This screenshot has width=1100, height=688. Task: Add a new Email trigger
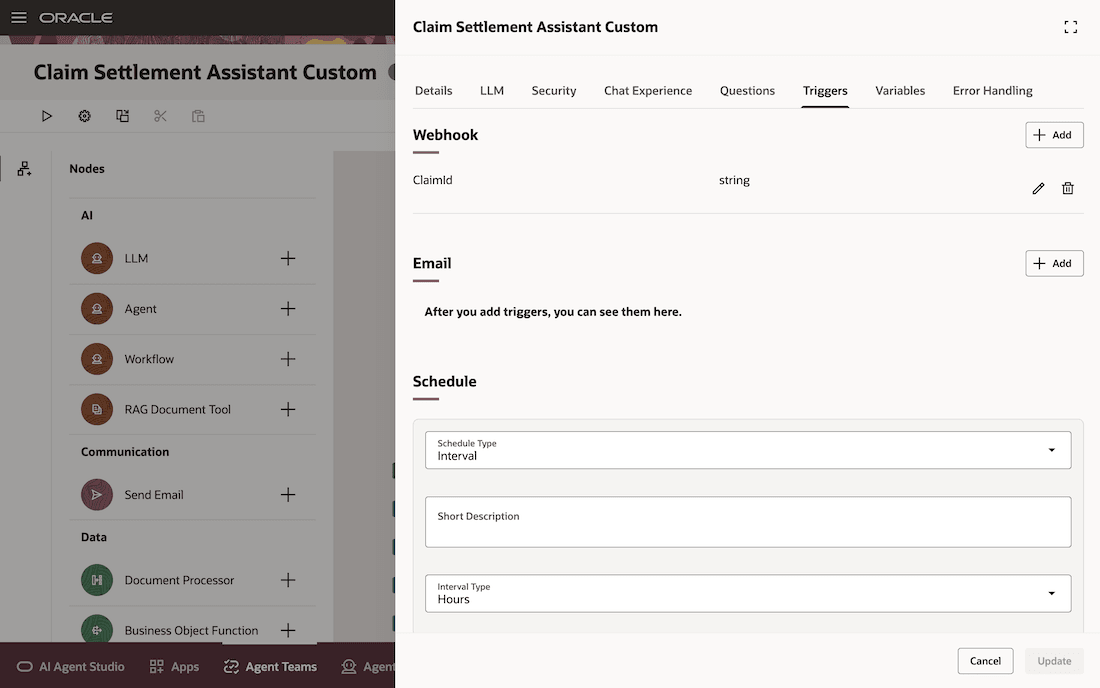click(1054, 263)
